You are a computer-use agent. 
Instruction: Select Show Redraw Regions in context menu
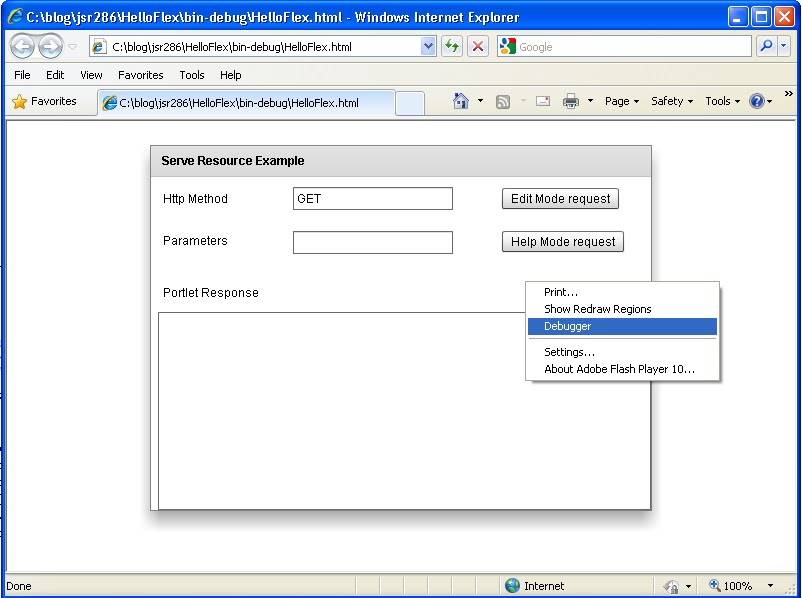(x=622, y=309)
